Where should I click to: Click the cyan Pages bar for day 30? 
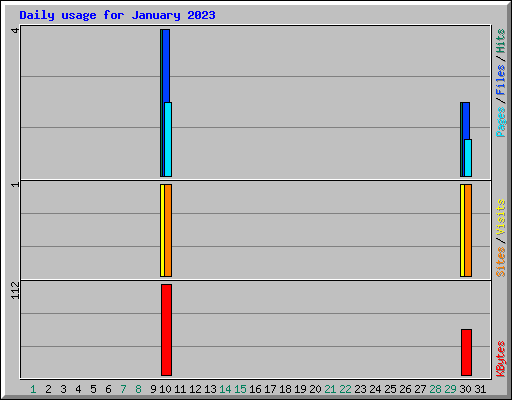point(468,158)
